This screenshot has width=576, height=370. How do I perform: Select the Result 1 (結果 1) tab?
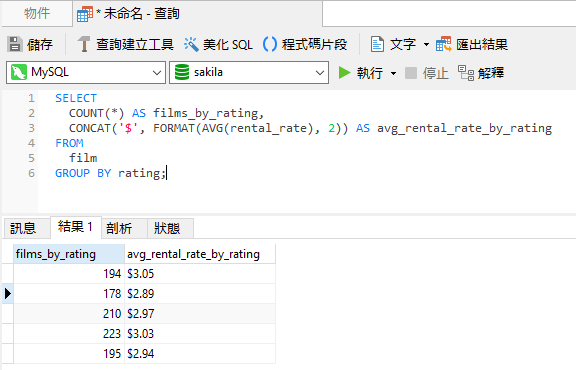click(x=76, y=227)
